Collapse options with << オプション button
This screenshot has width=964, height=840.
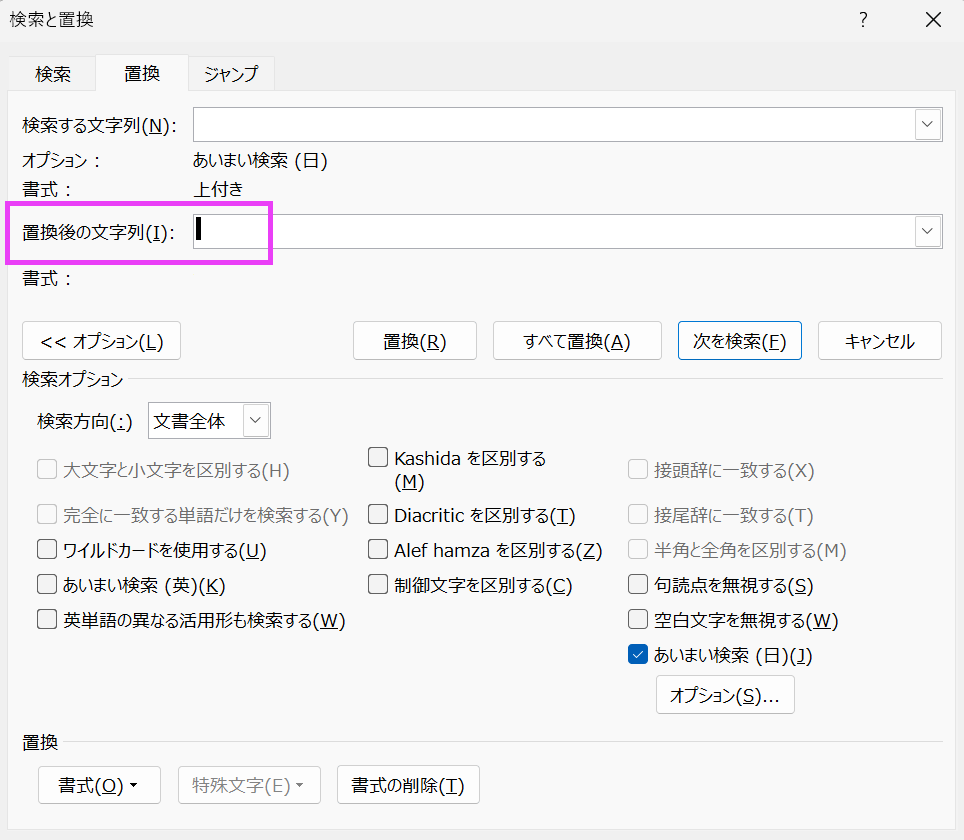101,341
